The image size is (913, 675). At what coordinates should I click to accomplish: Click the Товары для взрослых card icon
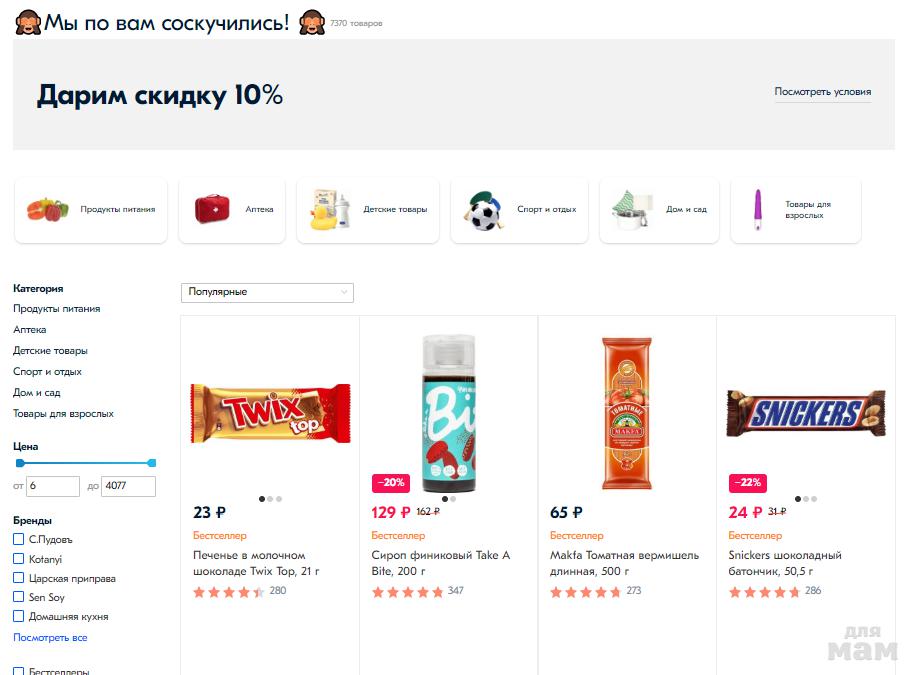click(x=762, y=210)
